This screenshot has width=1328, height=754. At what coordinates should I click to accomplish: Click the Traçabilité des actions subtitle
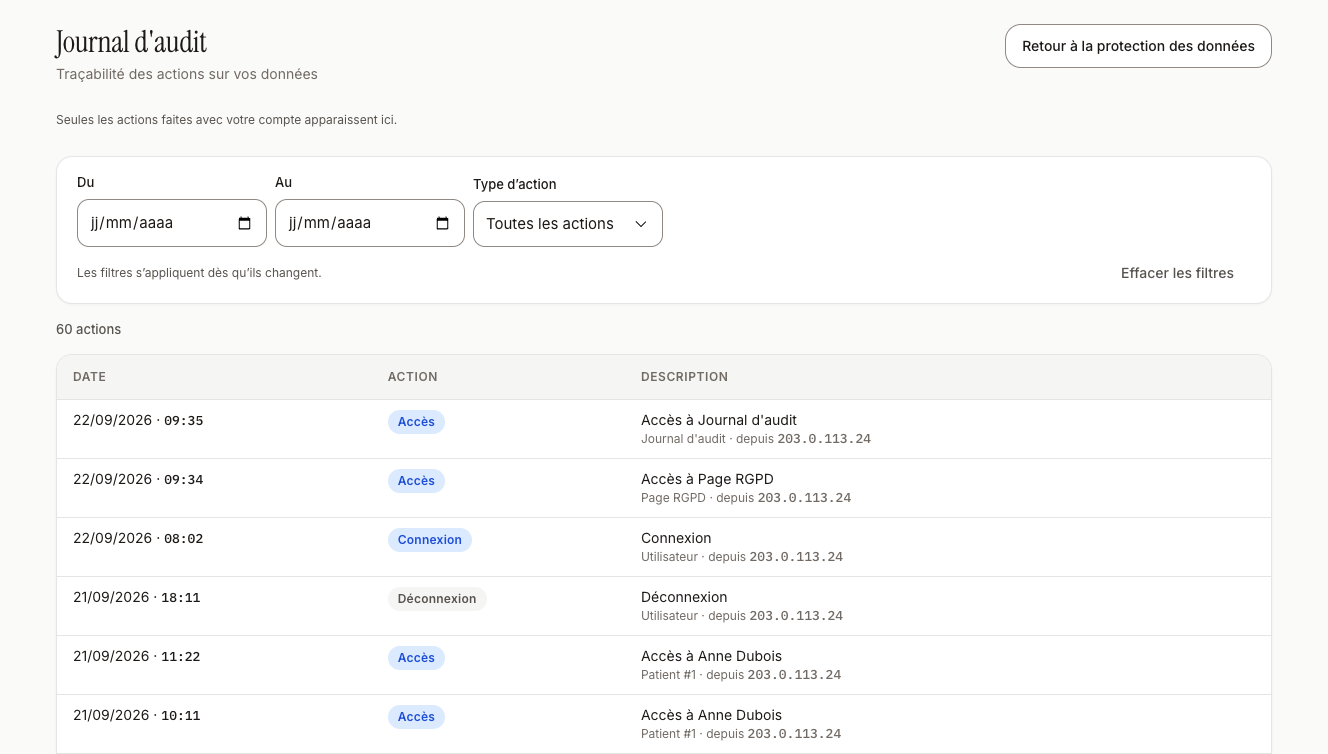click(187, 74)
